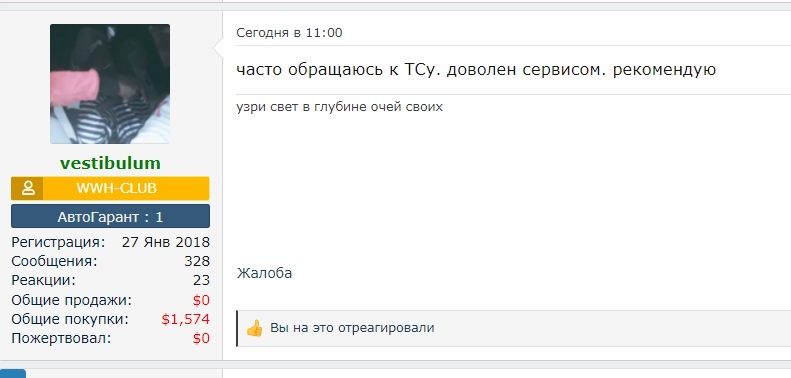
Task: Click the Жалоба report link
Action: point(264,273)
